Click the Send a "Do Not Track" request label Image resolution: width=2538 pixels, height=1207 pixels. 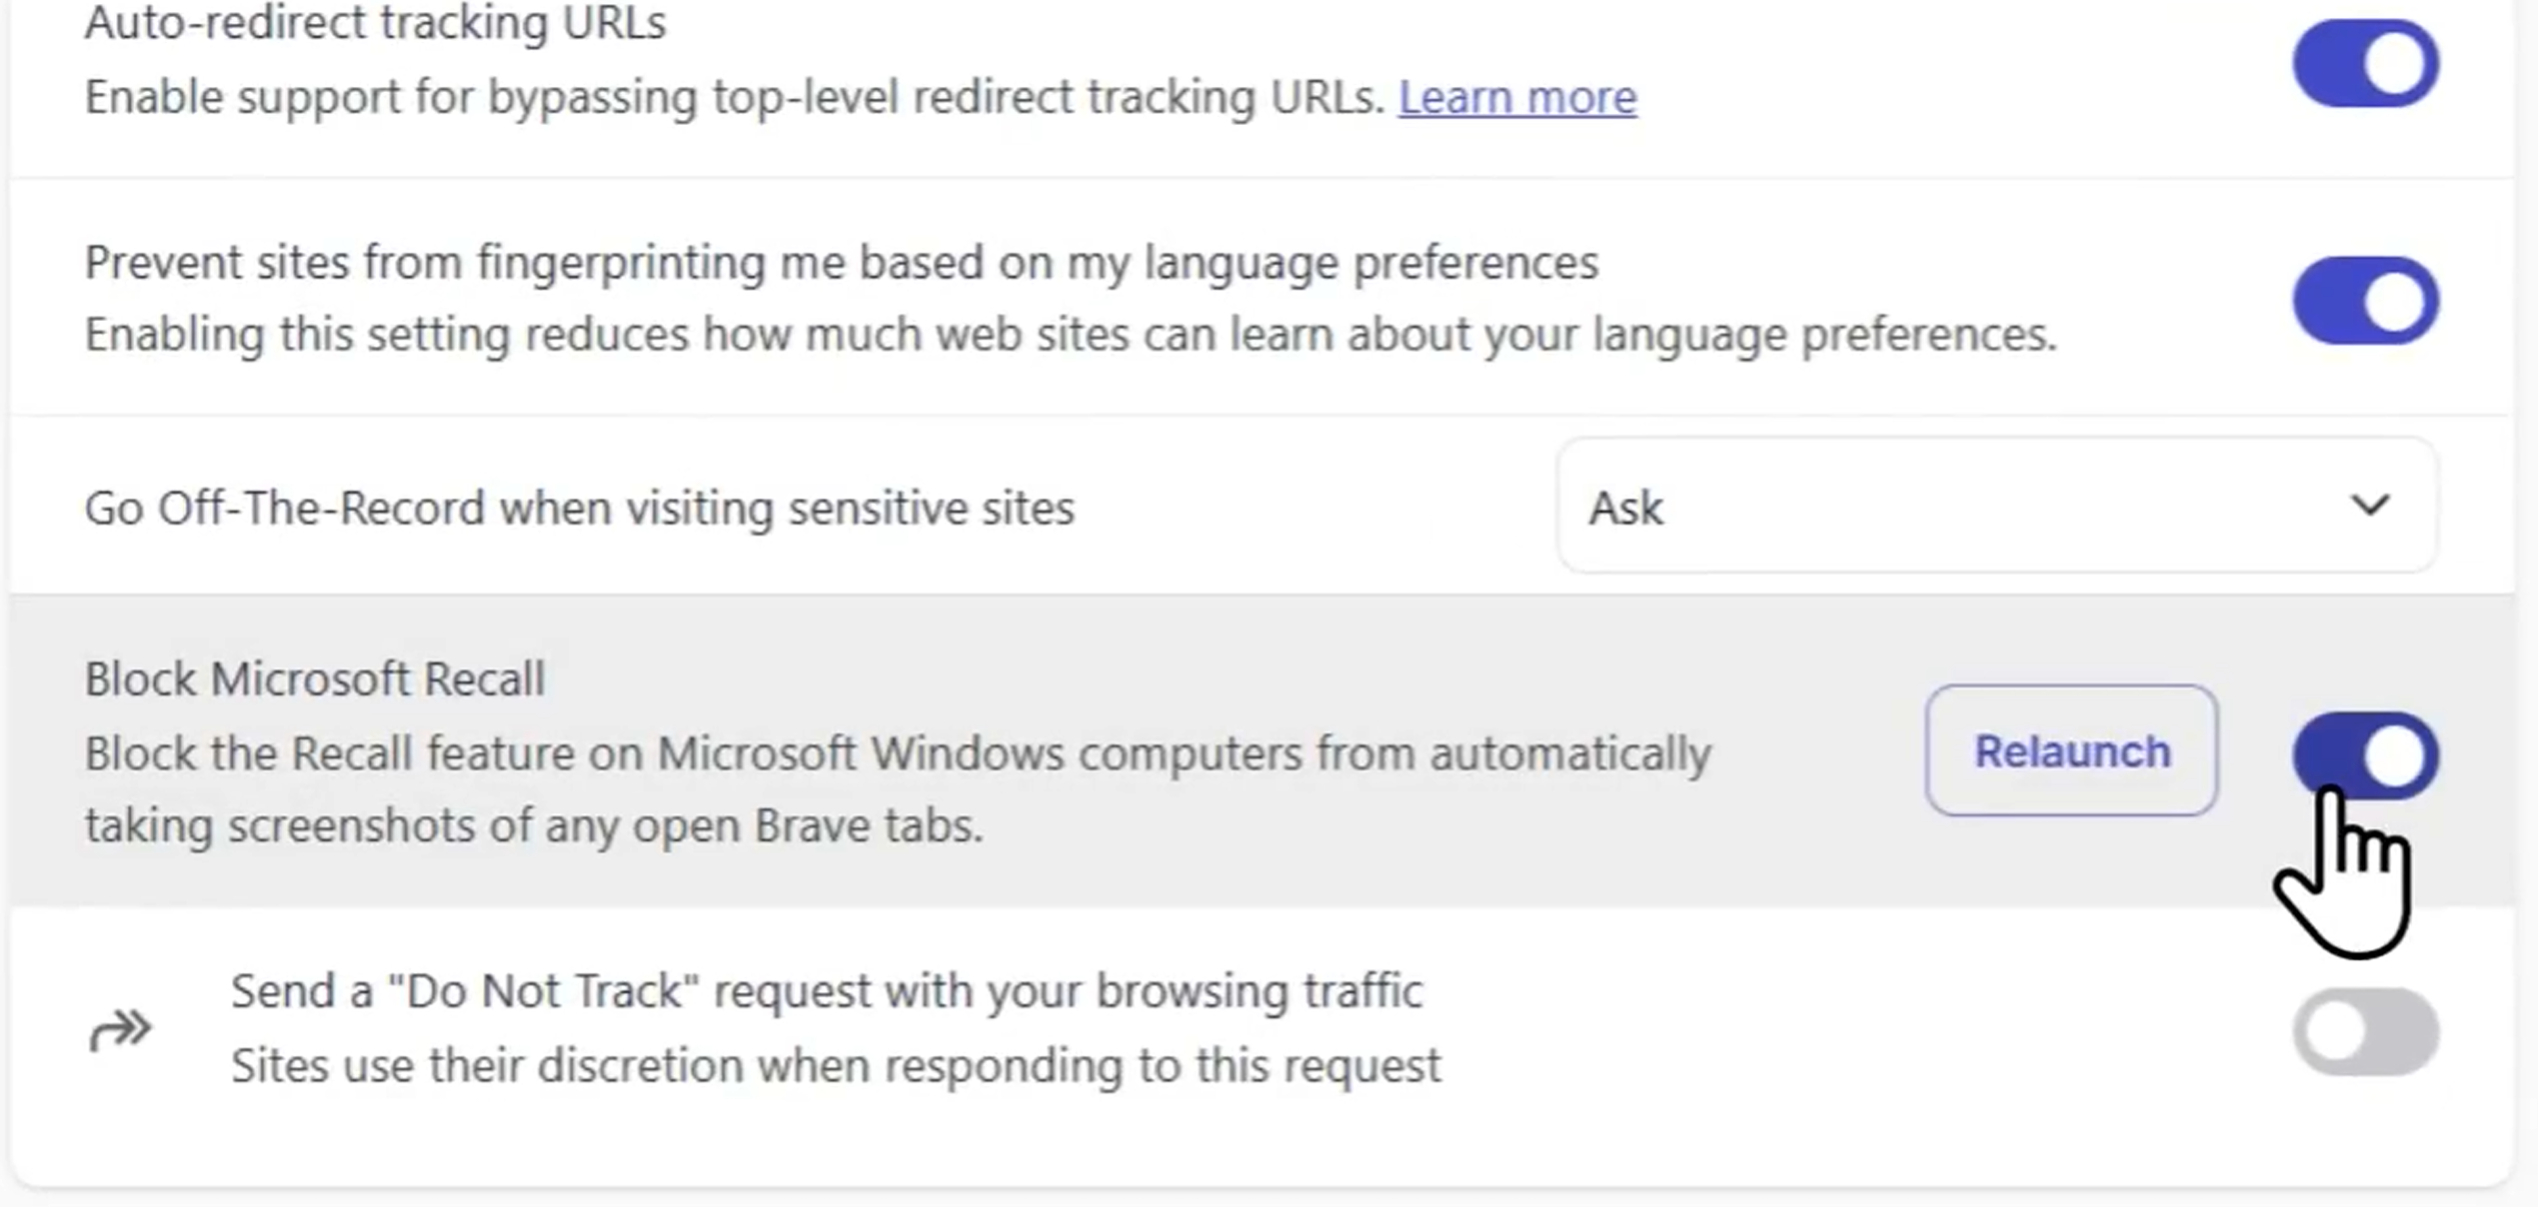[x=826, y=992]
